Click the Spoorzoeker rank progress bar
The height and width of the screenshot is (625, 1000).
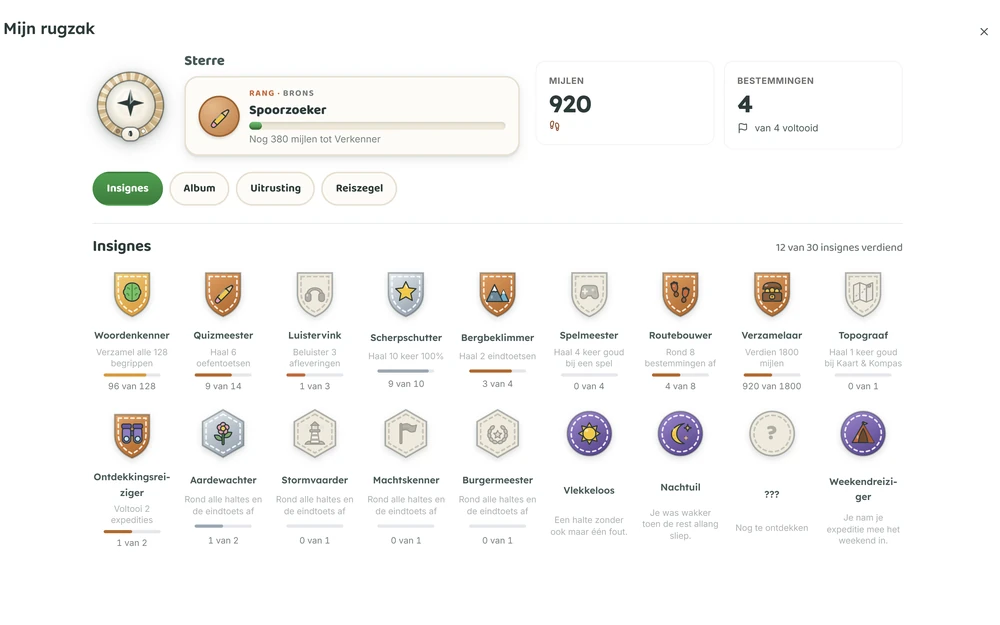point(377,126)
